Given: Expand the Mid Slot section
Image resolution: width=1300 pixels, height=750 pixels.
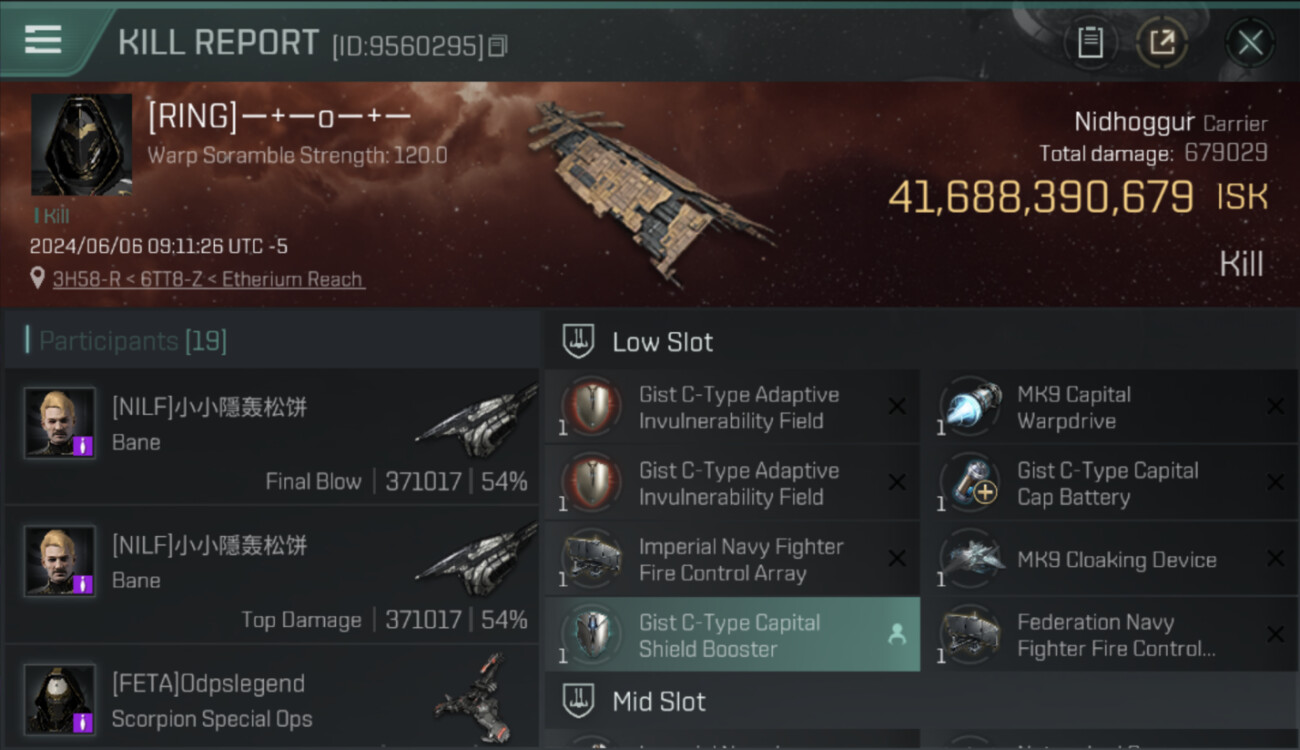Looking at the screenshot, I should 921,701.
